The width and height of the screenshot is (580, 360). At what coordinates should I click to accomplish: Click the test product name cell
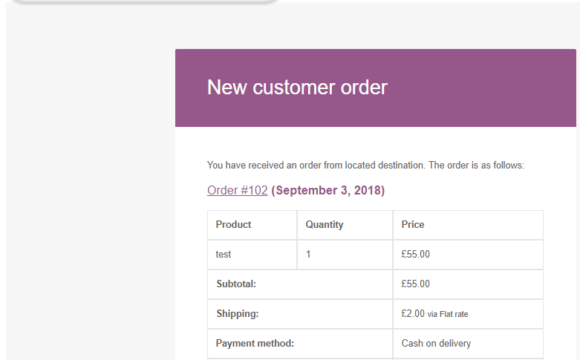252,254
